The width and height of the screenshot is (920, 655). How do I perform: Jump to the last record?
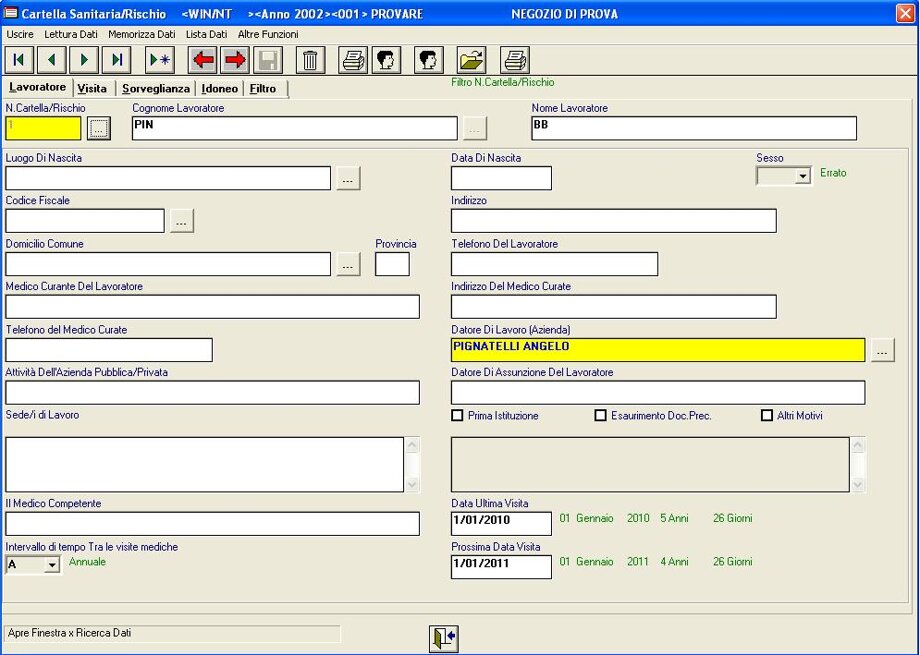click(116, 60)
